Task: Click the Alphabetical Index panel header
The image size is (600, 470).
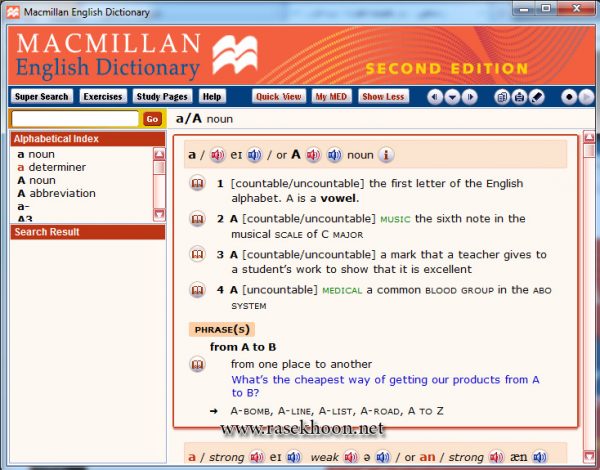Action: pos(88,139)
